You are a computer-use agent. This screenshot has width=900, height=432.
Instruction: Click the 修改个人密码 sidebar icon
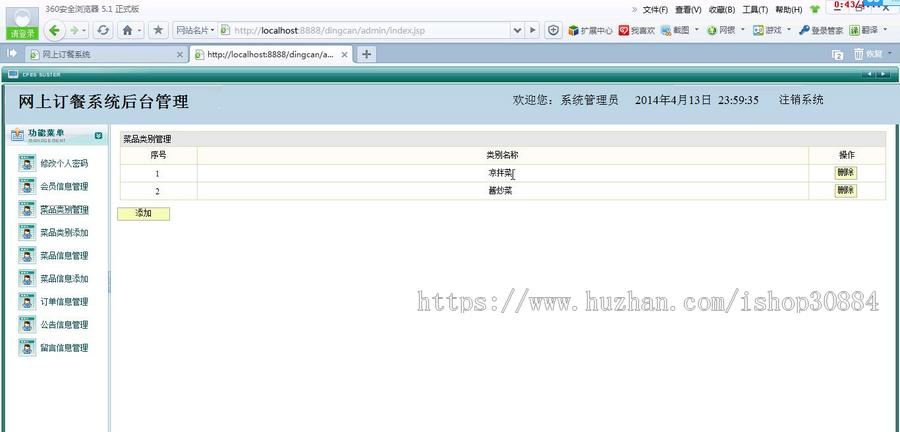[x=27, y=164]
